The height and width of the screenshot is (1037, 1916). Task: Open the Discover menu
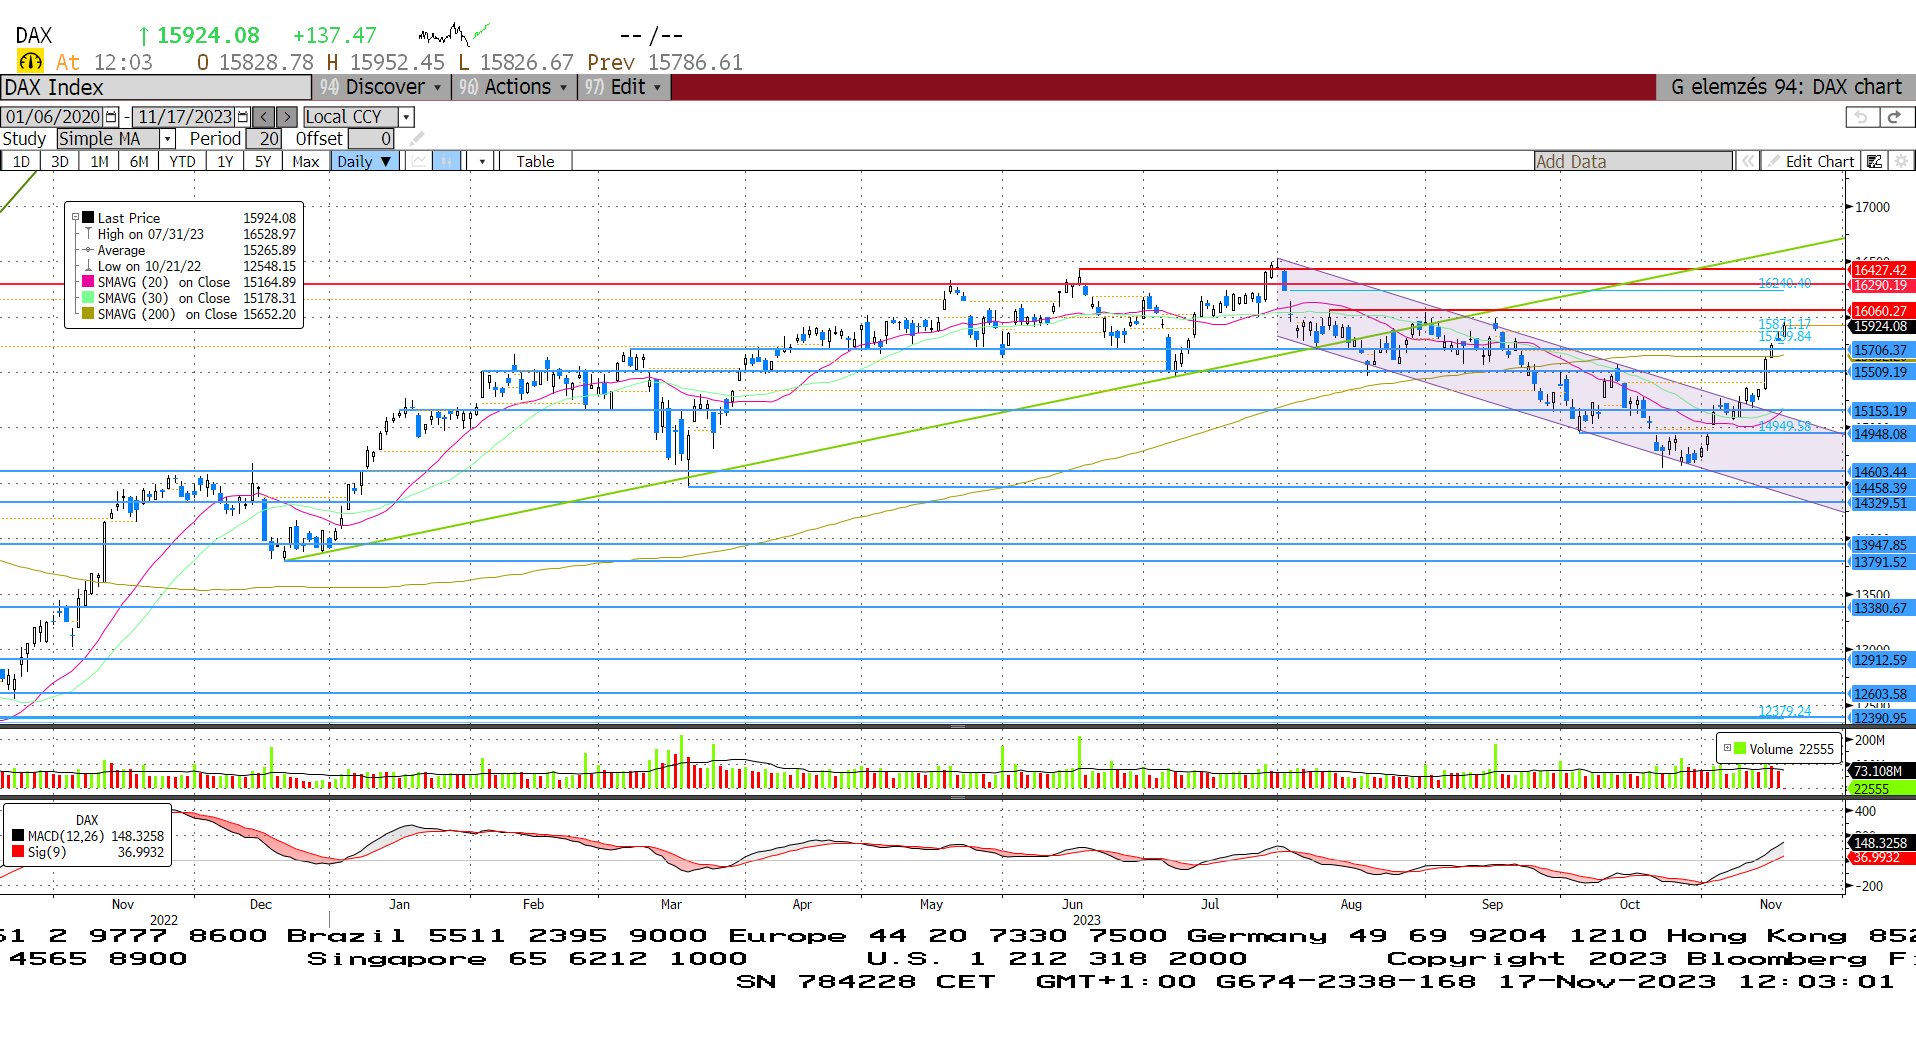coord(381,87)
